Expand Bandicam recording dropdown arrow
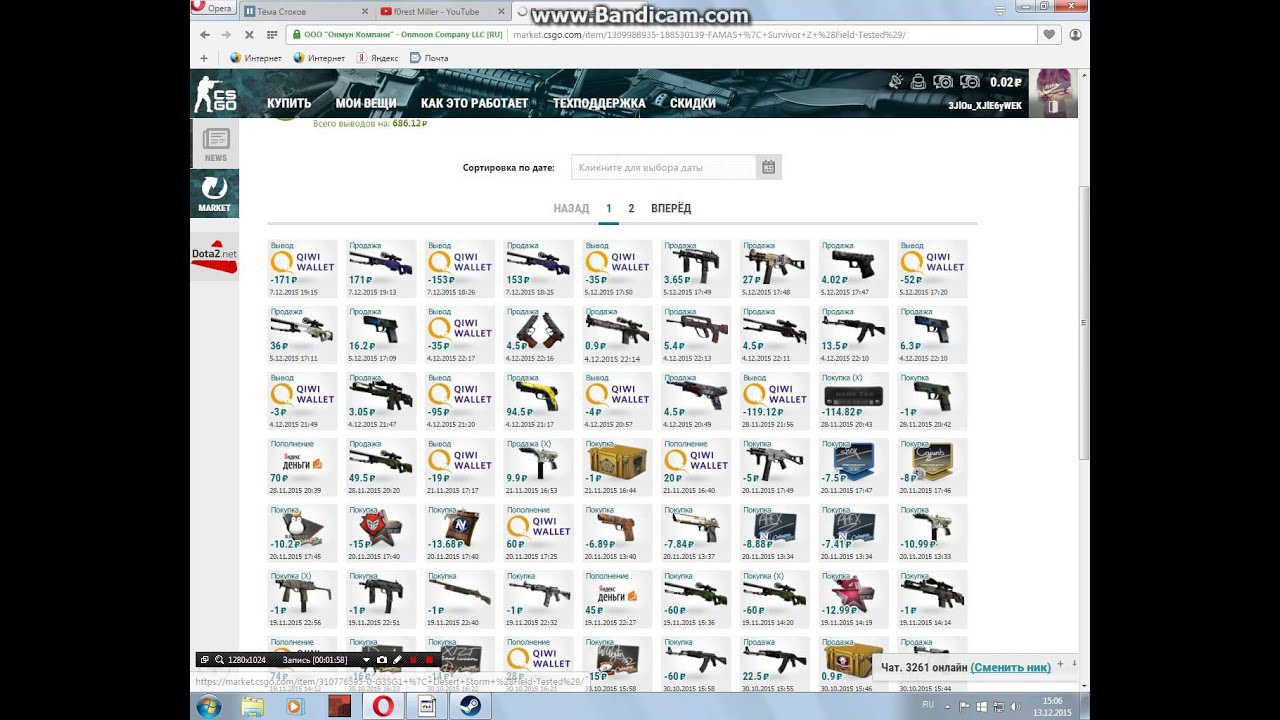Screen dimensions: 1280x720 [x=366, y=660]
